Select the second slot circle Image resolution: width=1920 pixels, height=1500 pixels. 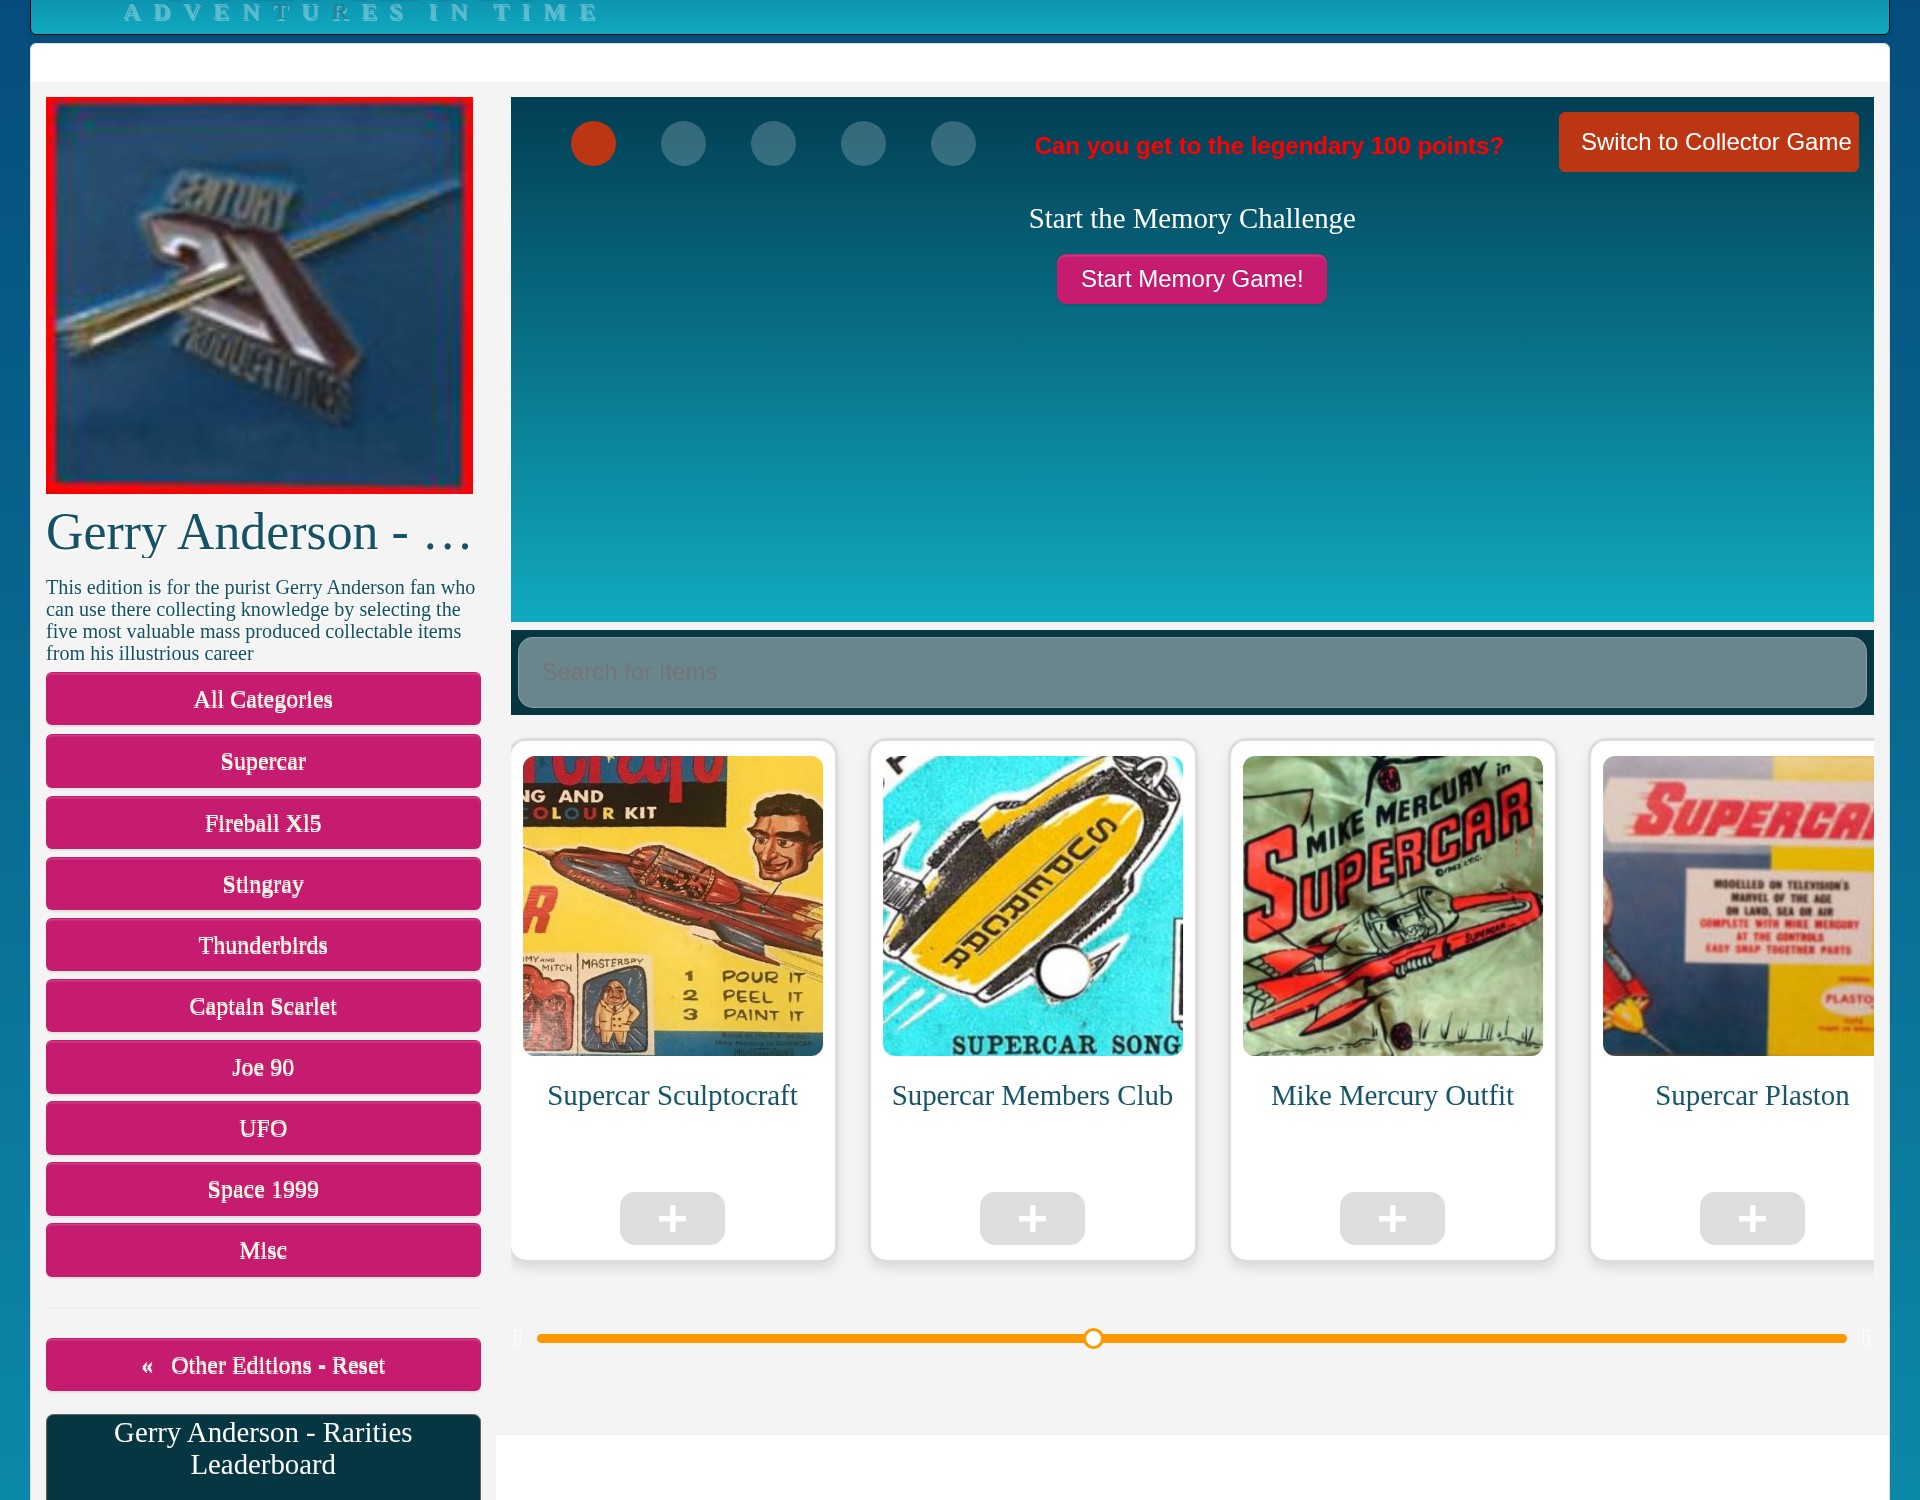(683, 143)
